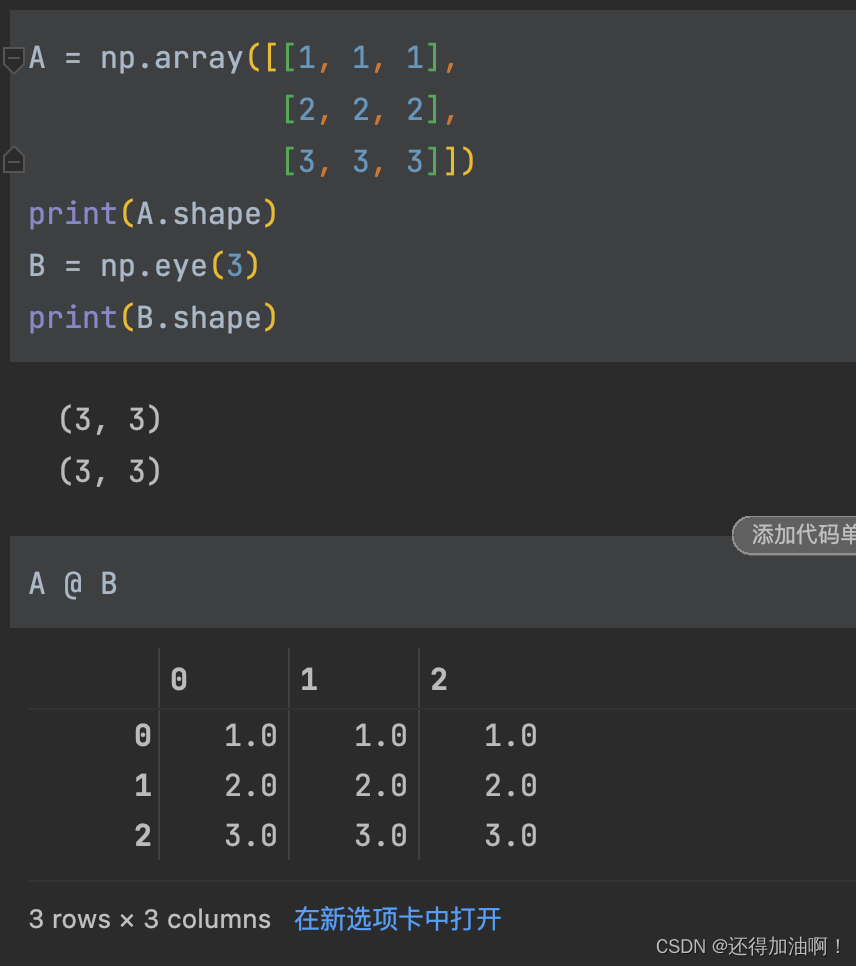The width and height of the screenshot is (856, 966).
Task: Select row index 2 in the table
Action: pyautogui.click(x=143, y=835)
